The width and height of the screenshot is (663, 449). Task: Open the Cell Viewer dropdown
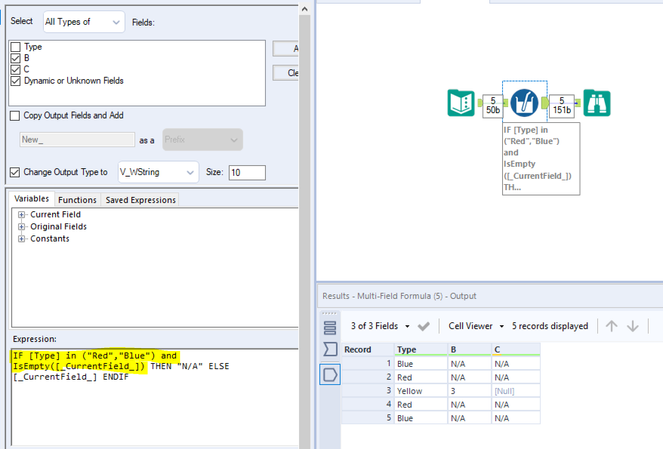point(476,326)
